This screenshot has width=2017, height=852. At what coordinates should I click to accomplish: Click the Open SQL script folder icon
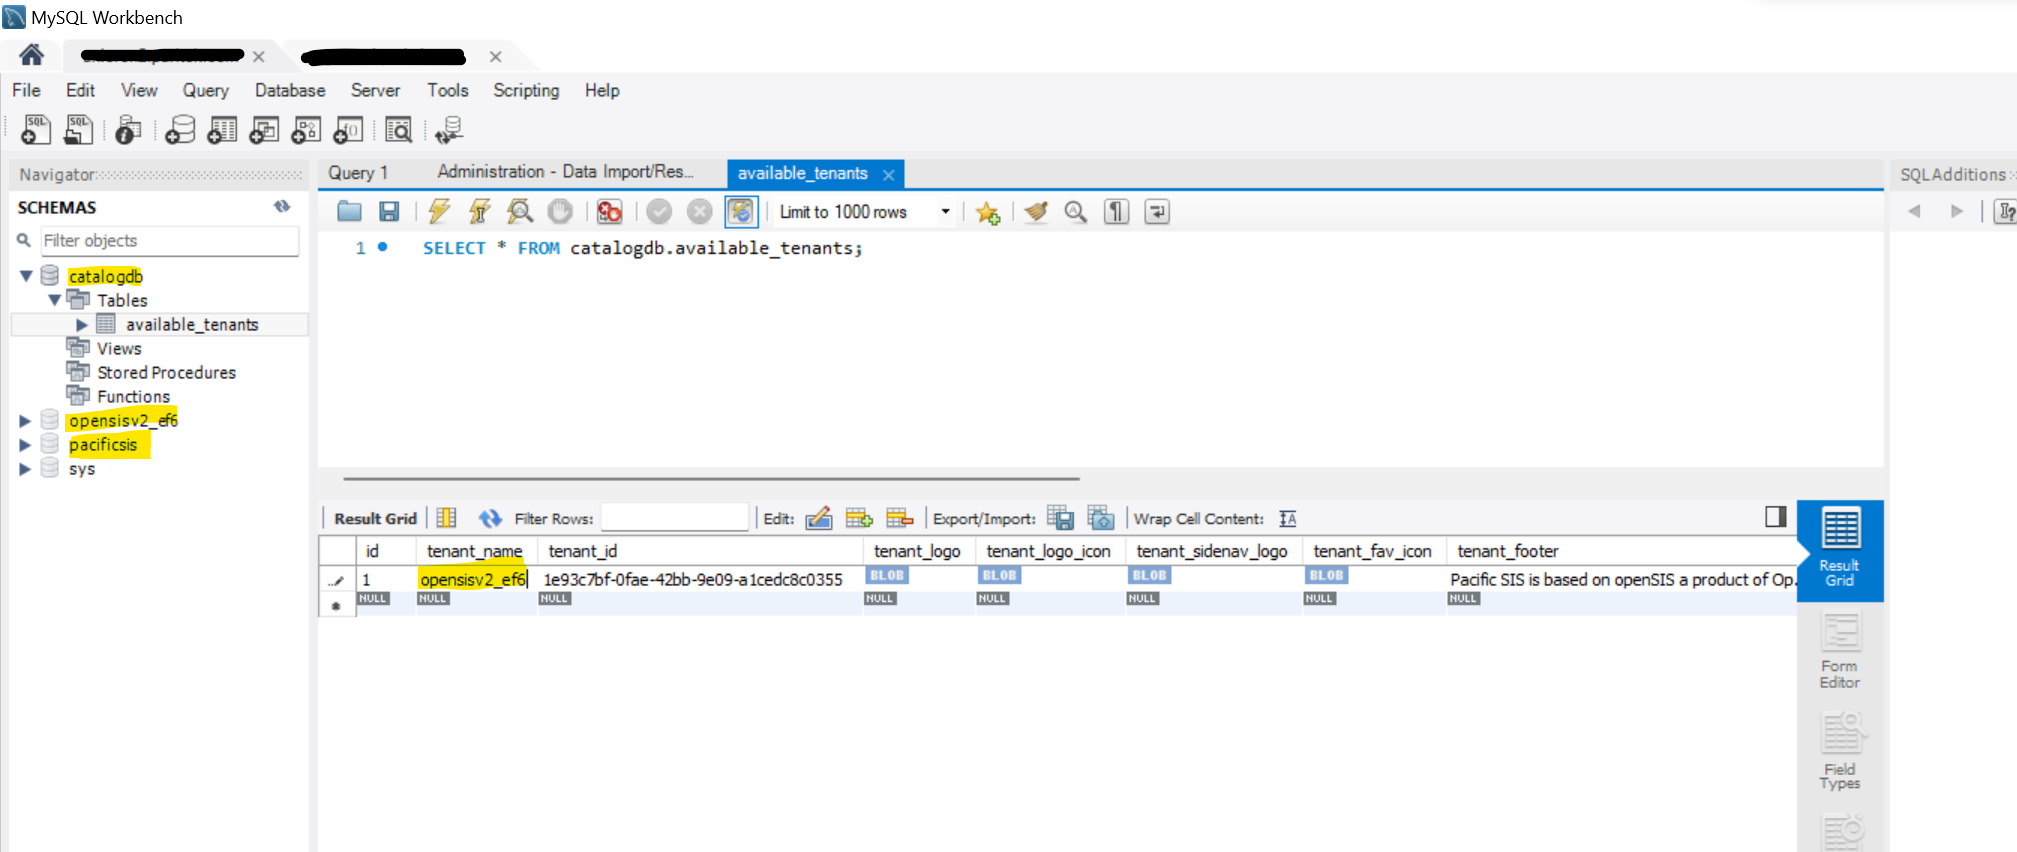(349, 211)
